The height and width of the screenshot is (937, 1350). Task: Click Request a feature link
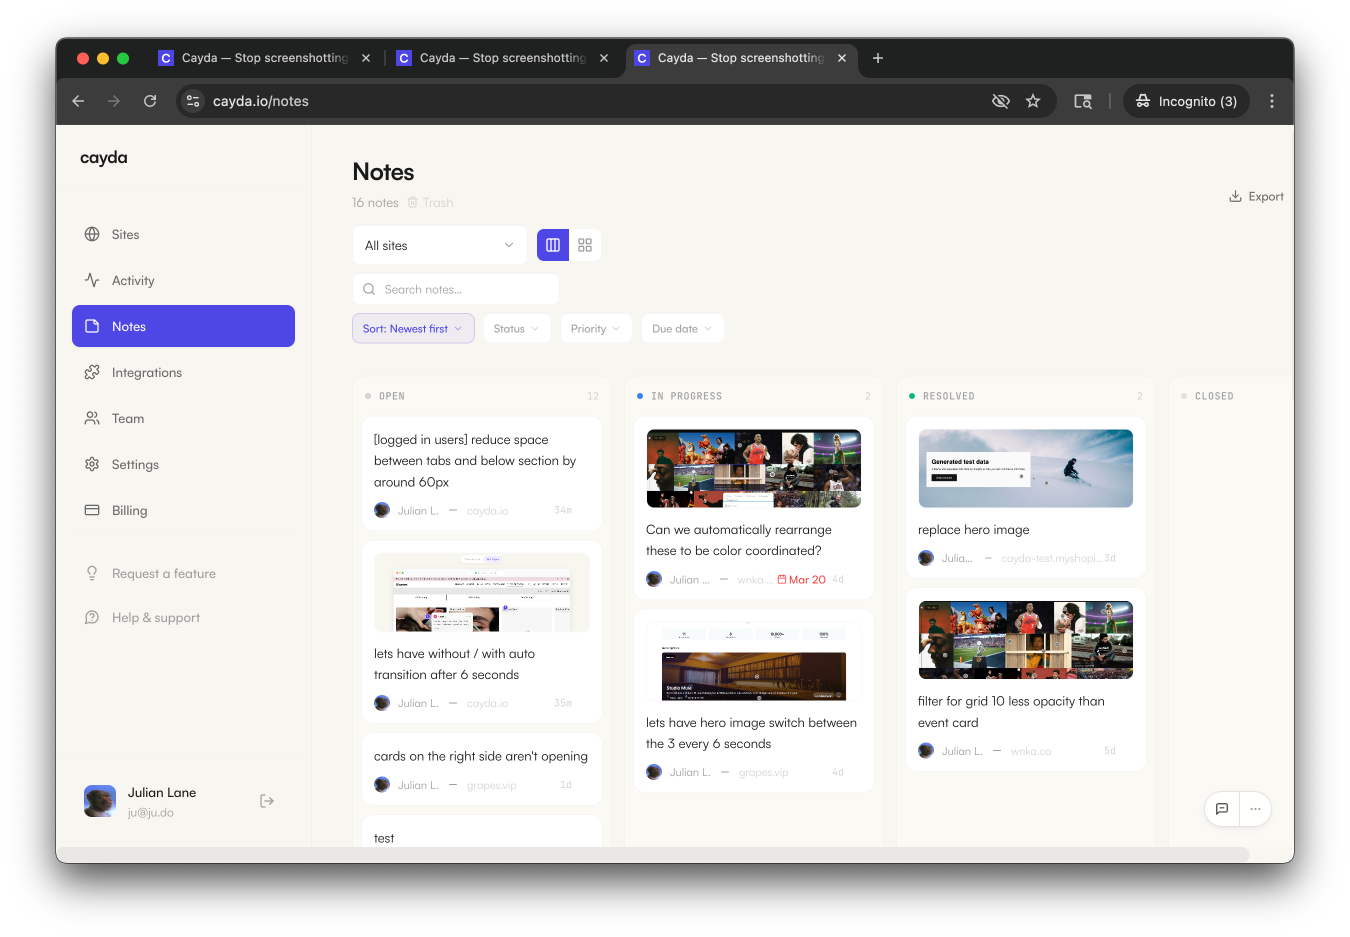(x=163, y=574)
